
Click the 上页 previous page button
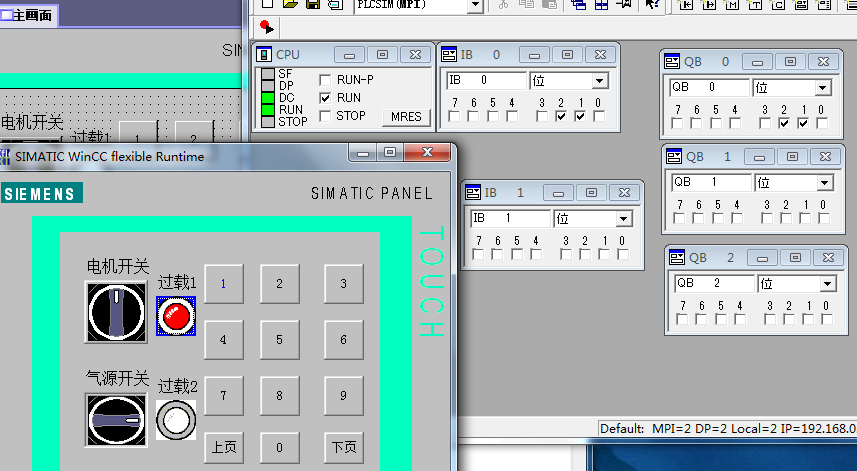[224, 448]
